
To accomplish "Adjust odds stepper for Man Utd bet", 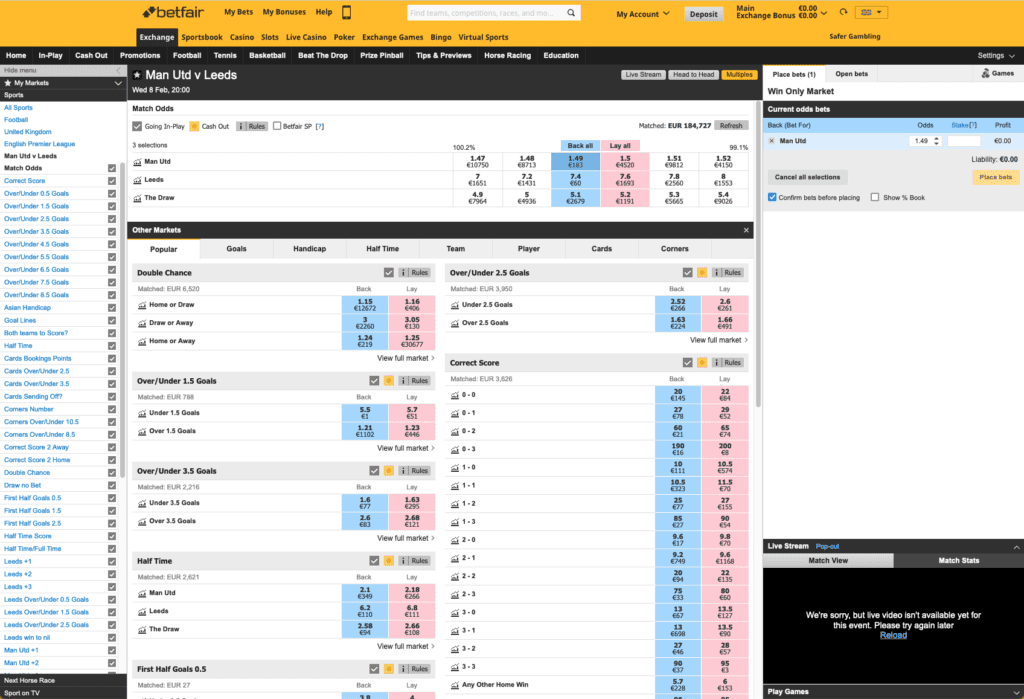I will click(936, 141).
